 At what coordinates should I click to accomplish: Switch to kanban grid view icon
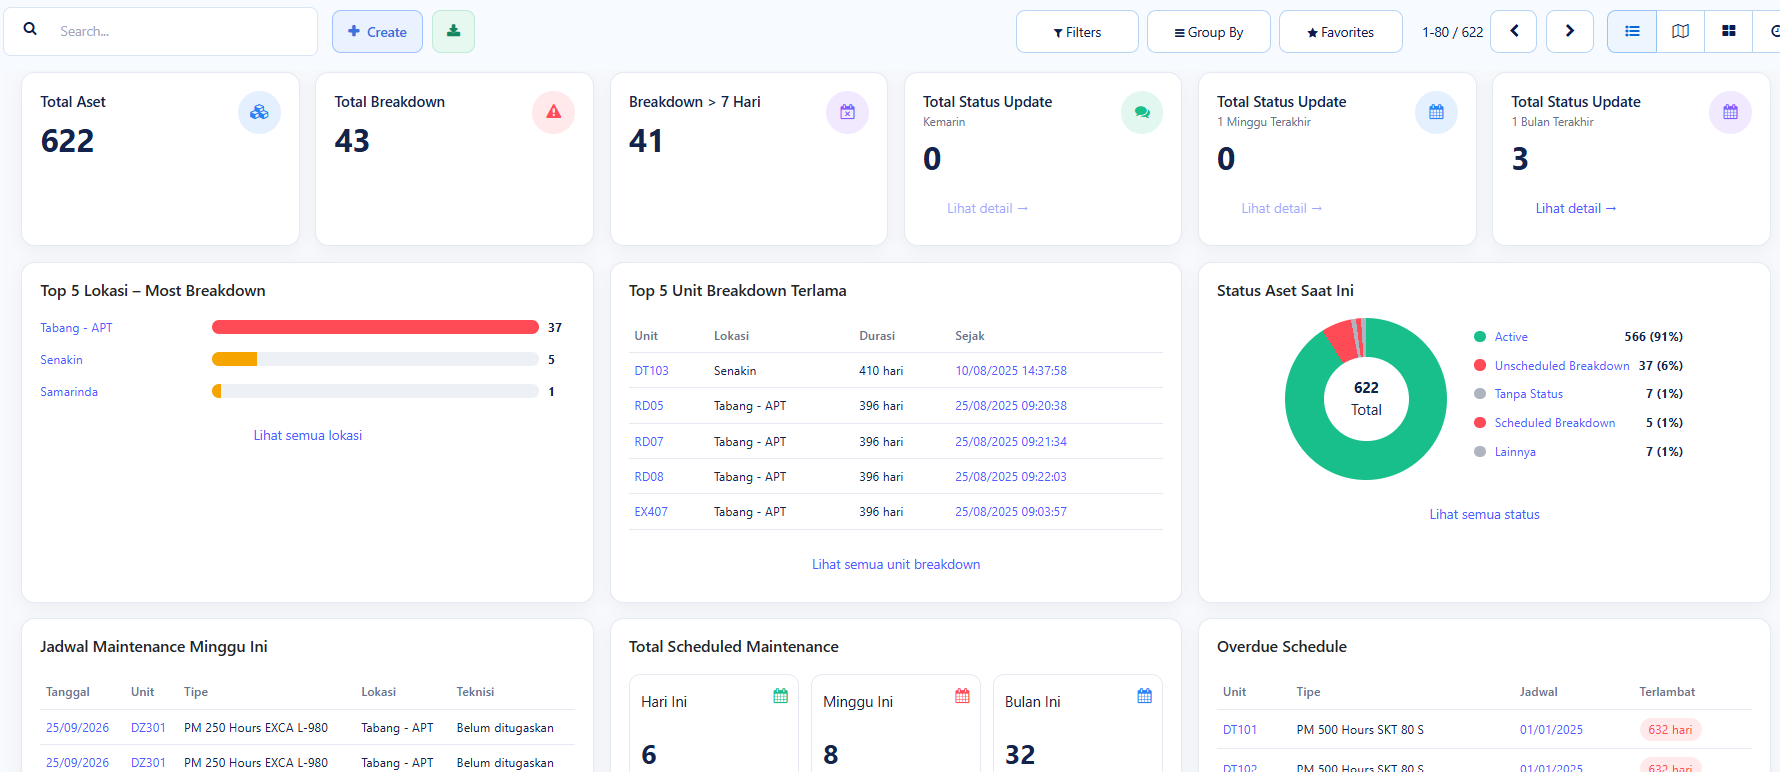pyautogui.click(x=1729, y=31)
